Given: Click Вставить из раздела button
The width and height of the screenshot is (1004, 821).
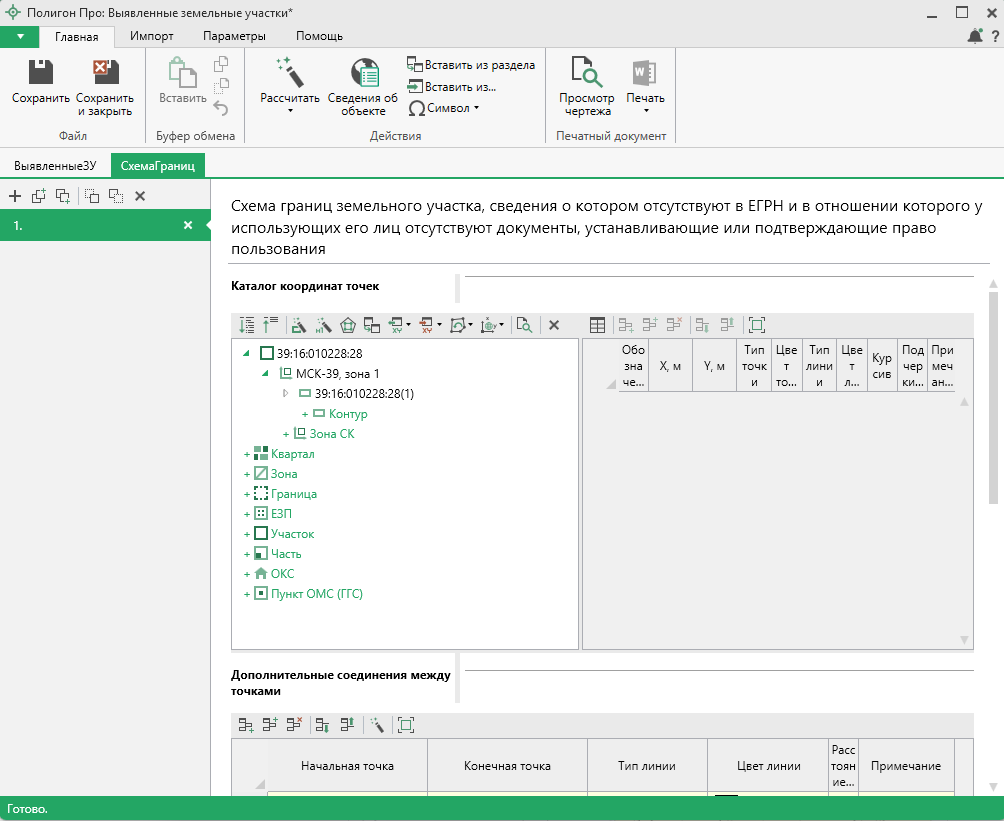Looking at the screenshot, I should point(471,65).
